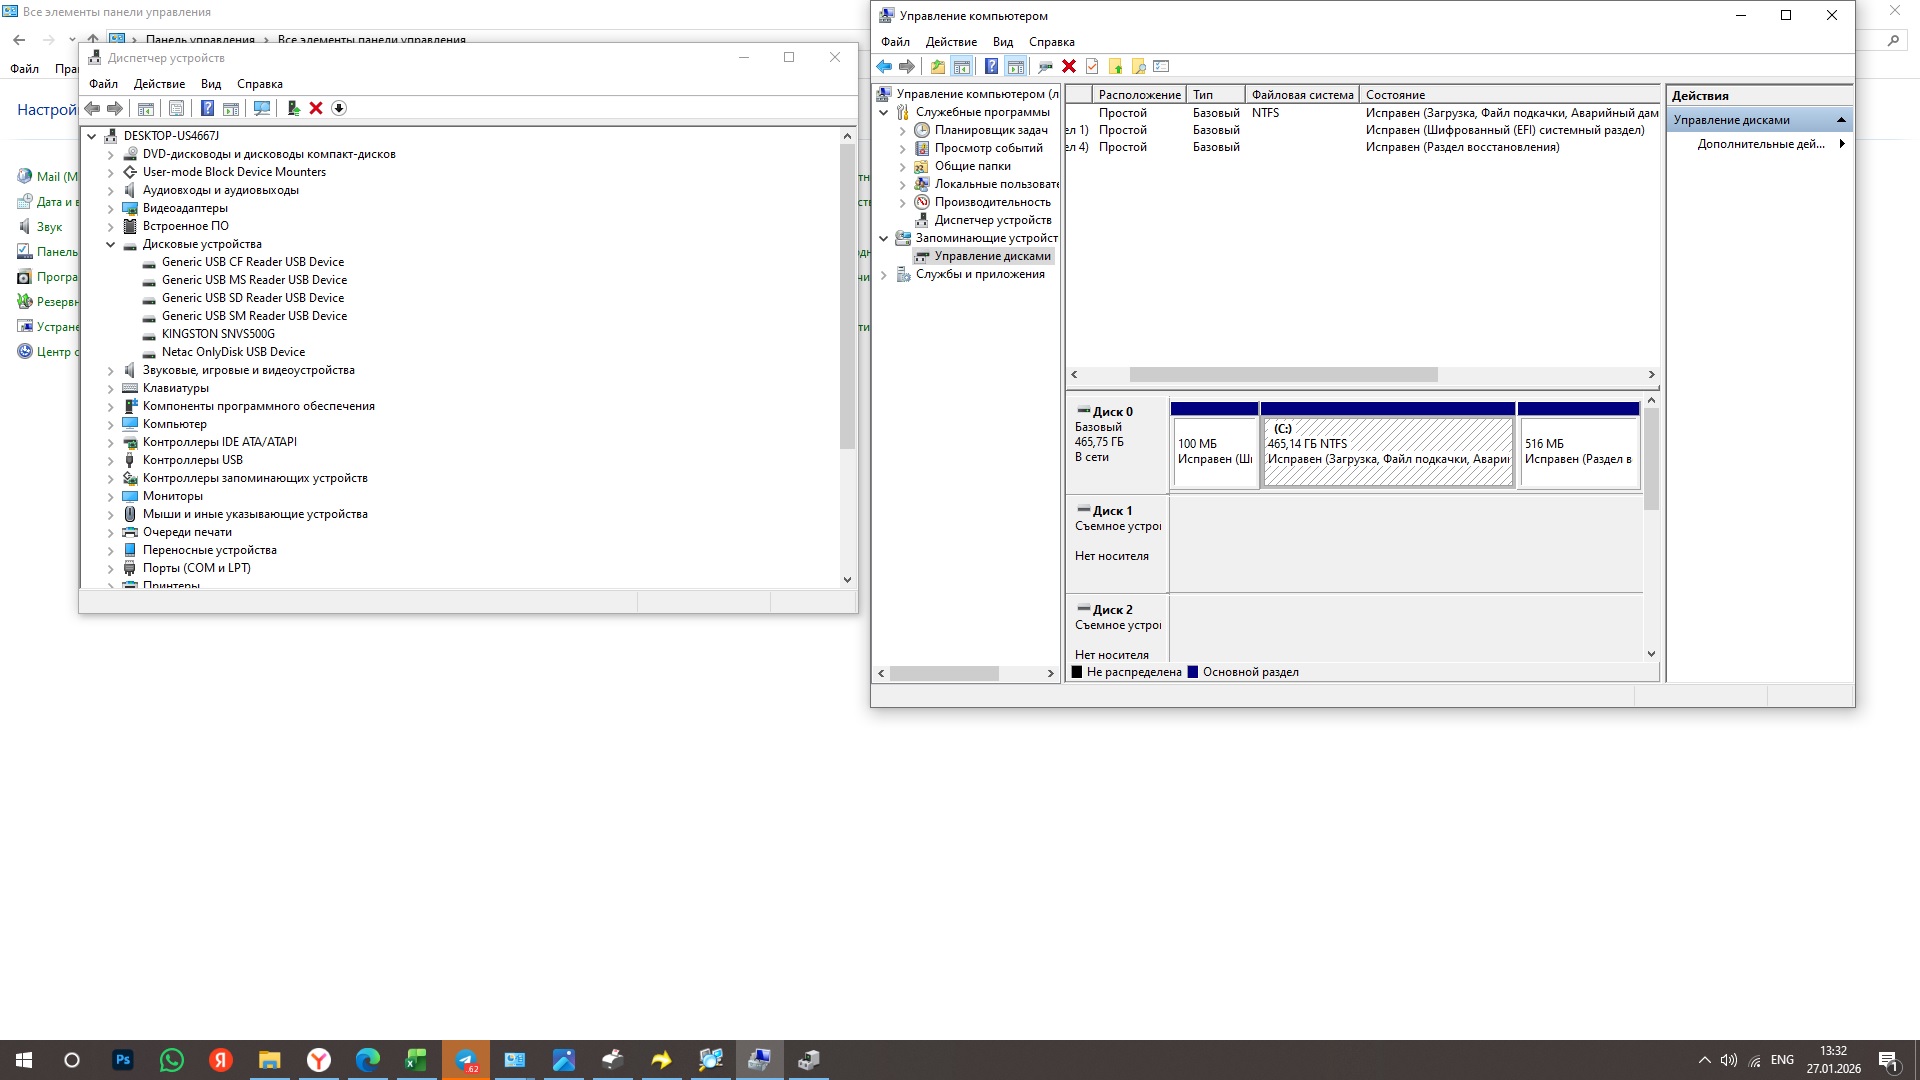Open Действие menu in Device Manager

tap(159, 84)
